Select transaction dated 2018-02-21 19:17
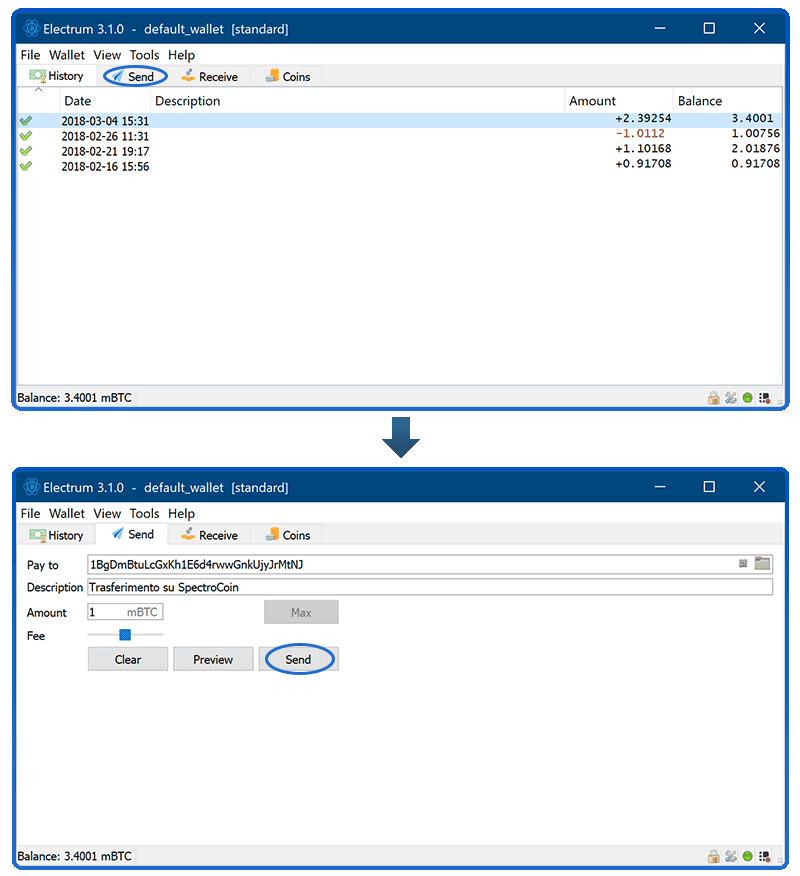The height and width of the screenshot is (876, 800). coord(399,151)
